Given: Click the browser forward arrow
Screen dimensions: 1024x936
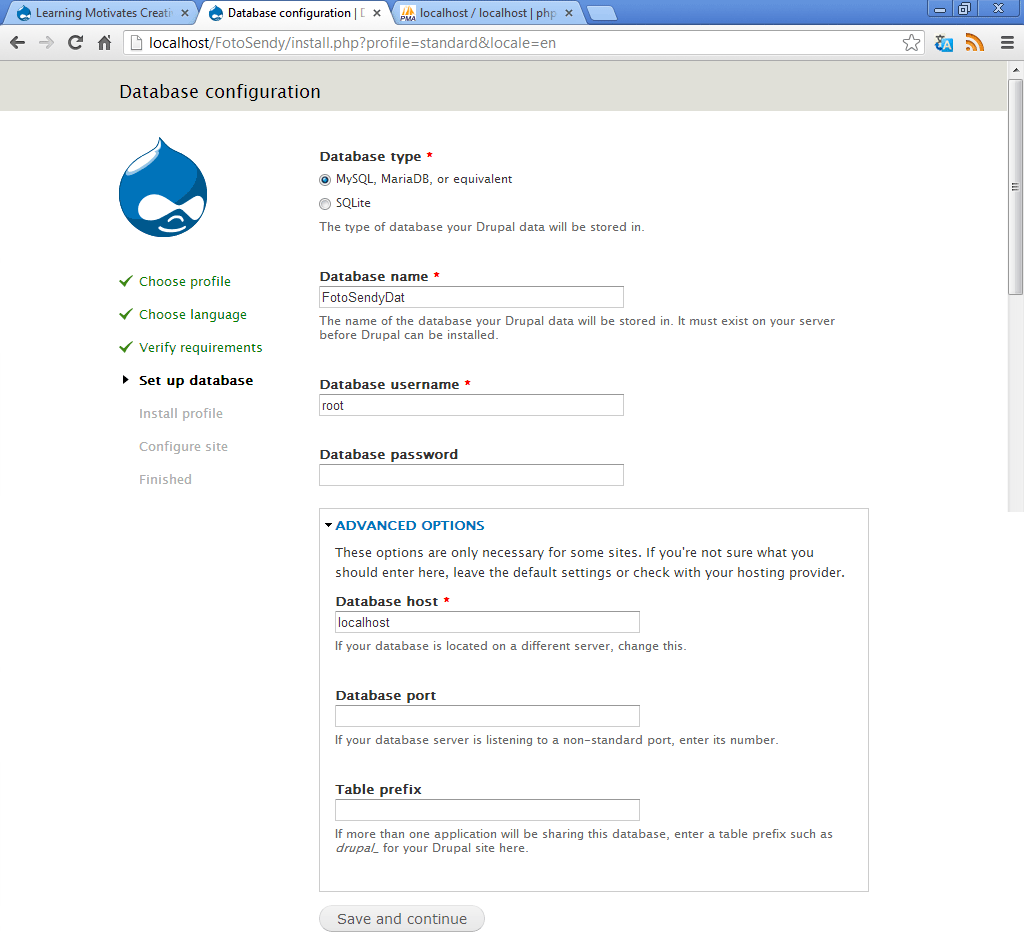Looking at the screenshot, I should point(46,43).
